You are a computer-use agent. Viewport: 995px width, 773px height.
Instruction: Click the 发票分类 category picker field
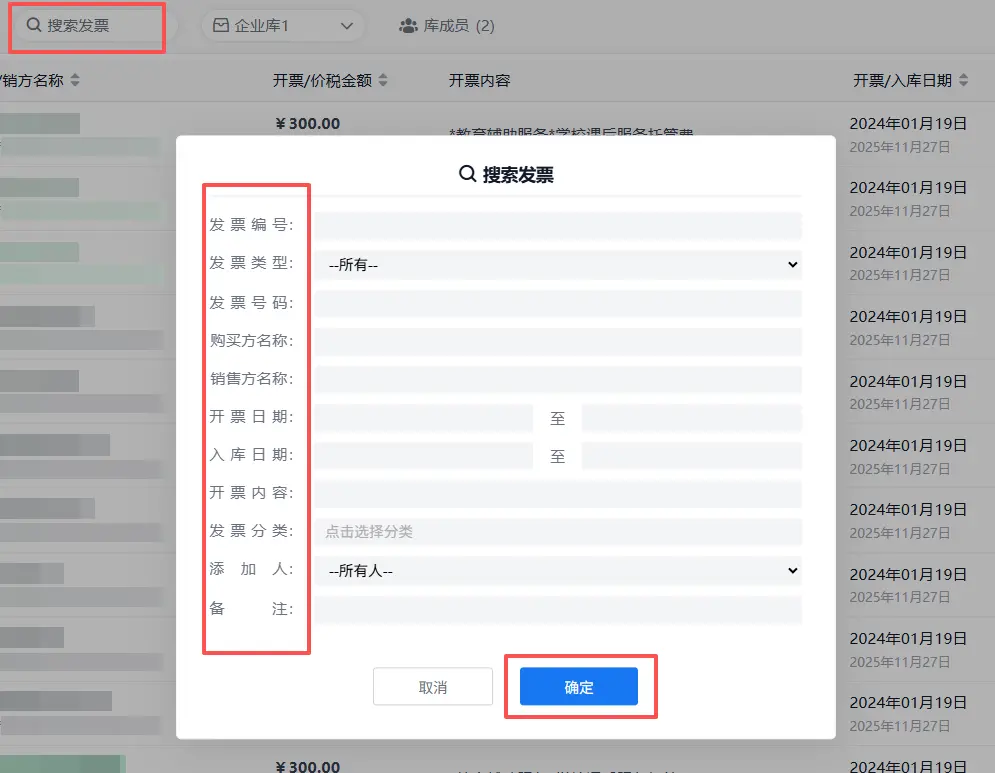point(558,532)
